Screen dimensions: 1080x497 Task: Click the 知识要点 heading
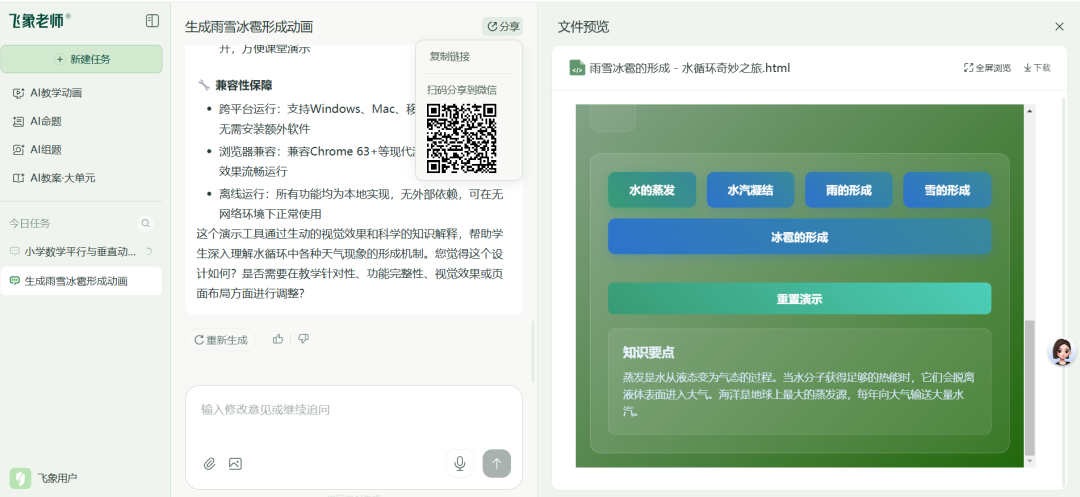648,352
